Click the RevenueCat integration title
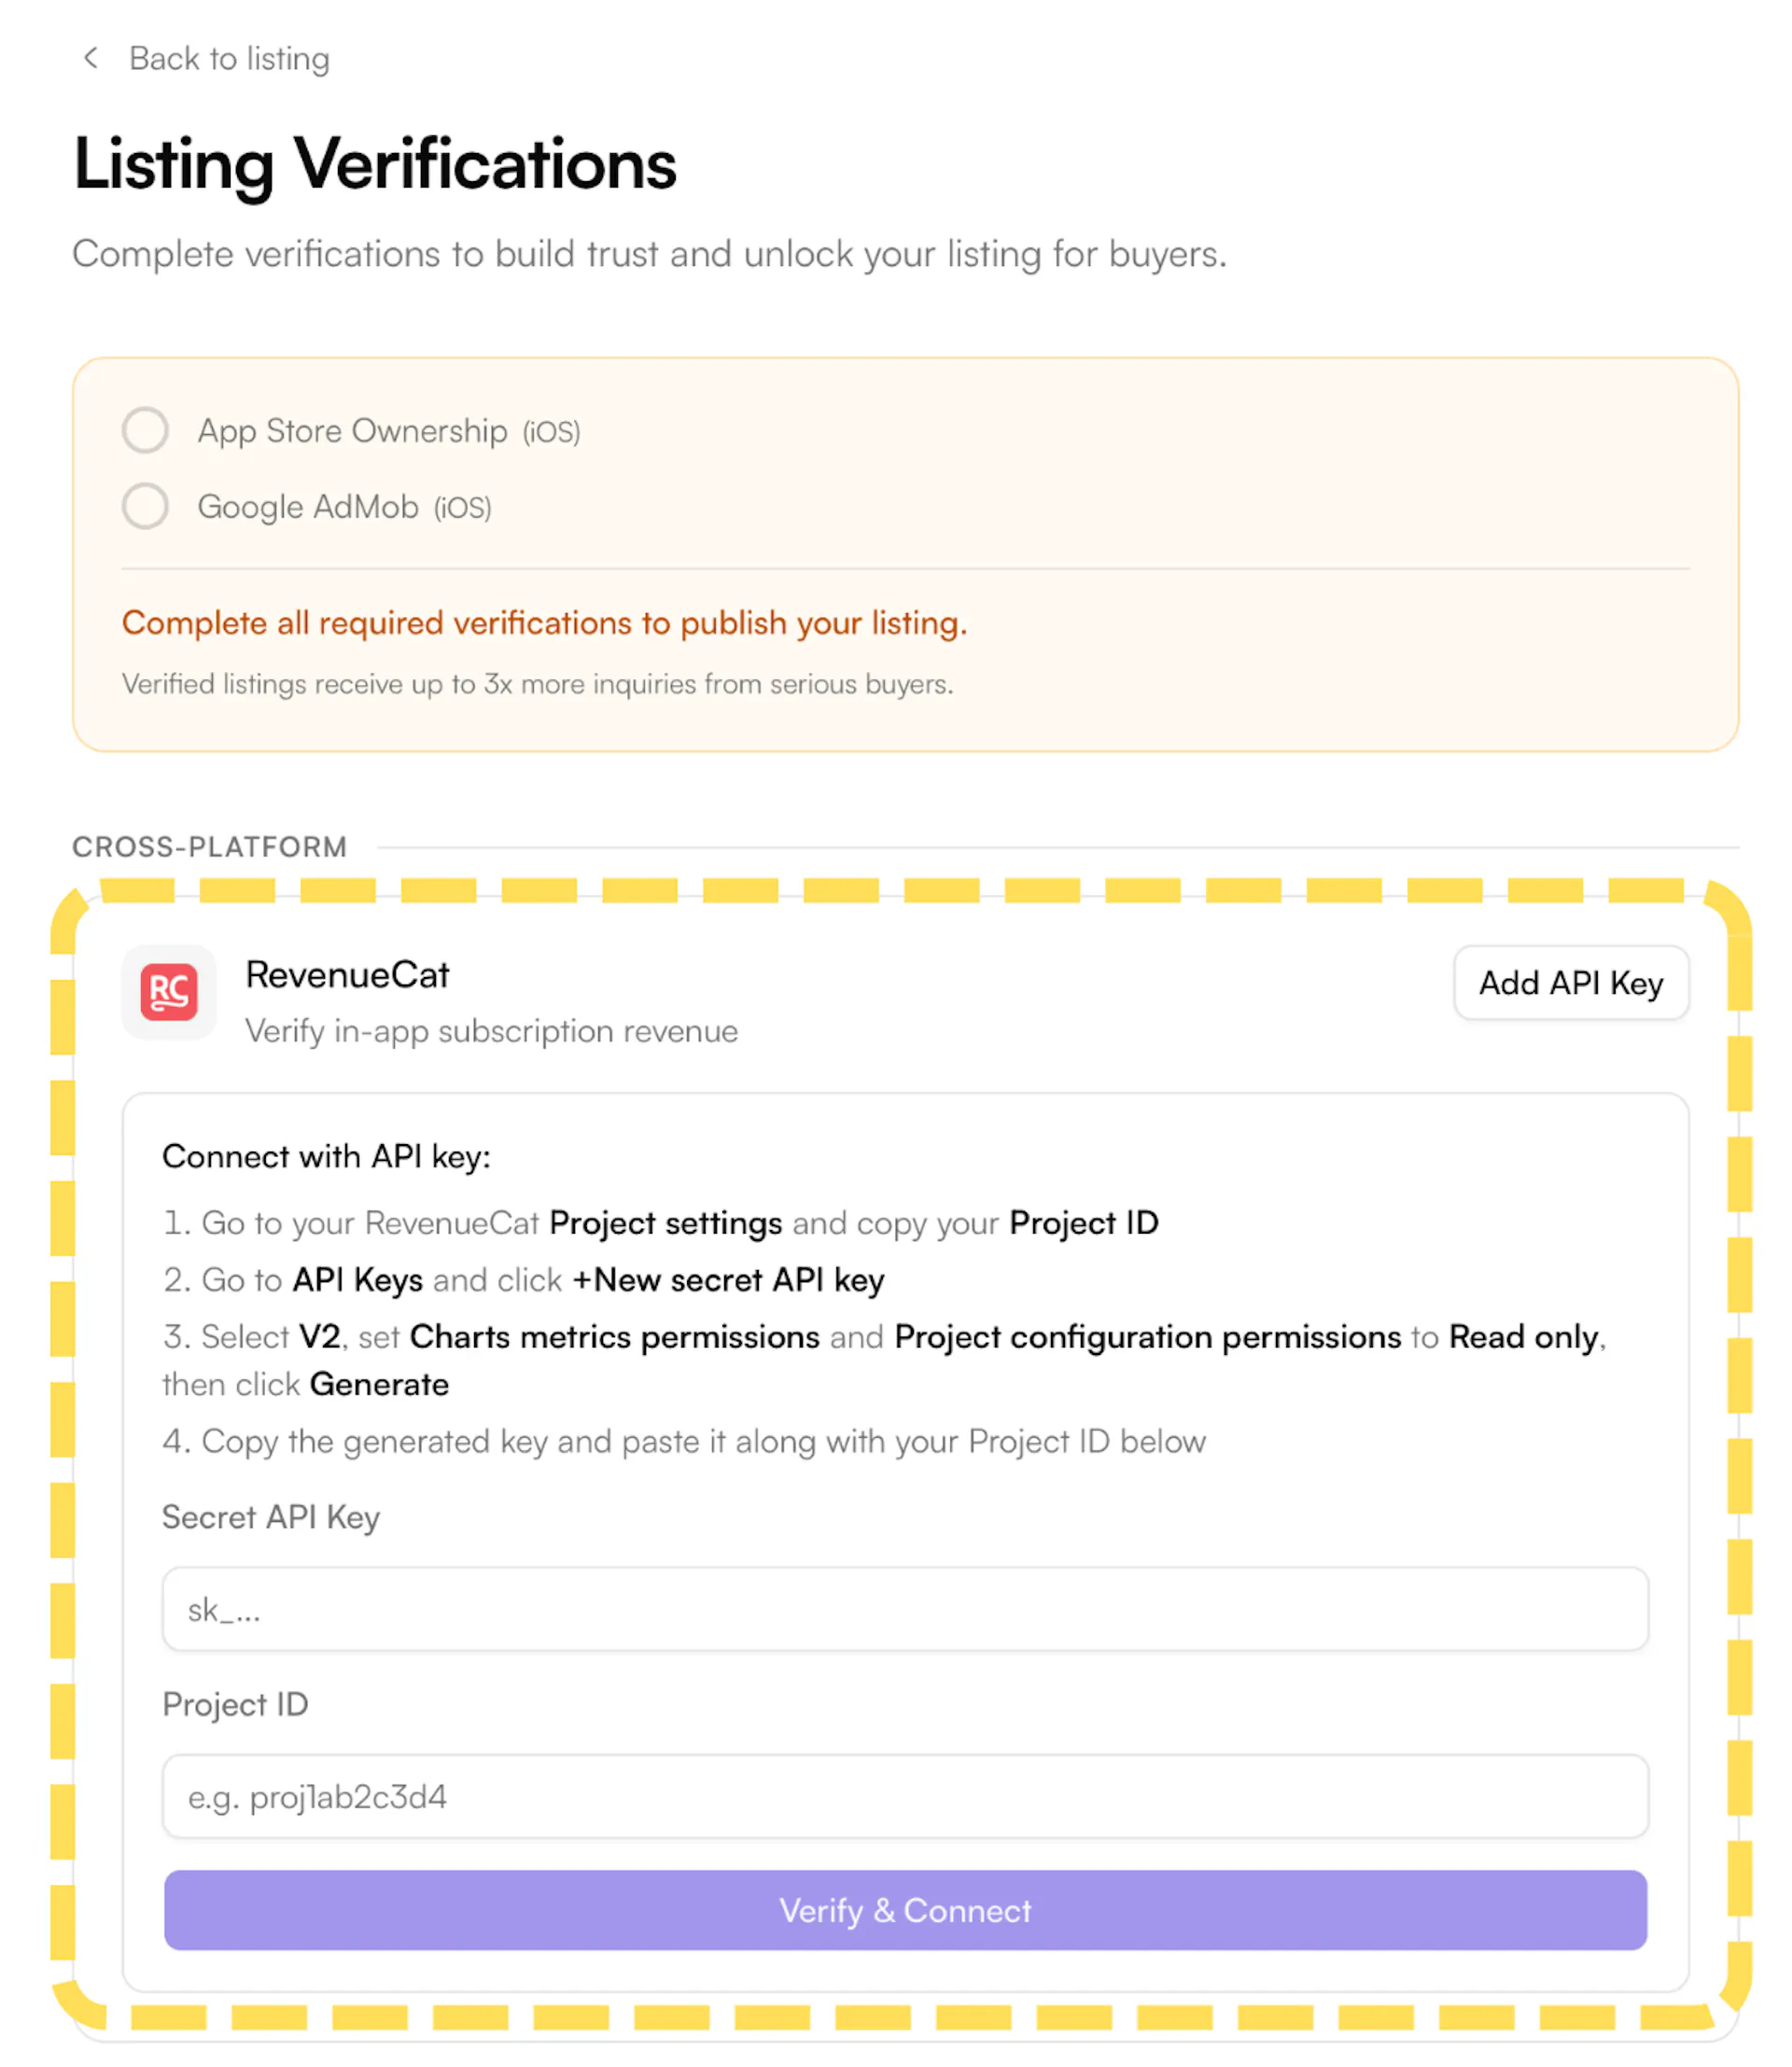Viewport: 1792px width, 2067px height. pyautogui.click(x=347, y=975)
